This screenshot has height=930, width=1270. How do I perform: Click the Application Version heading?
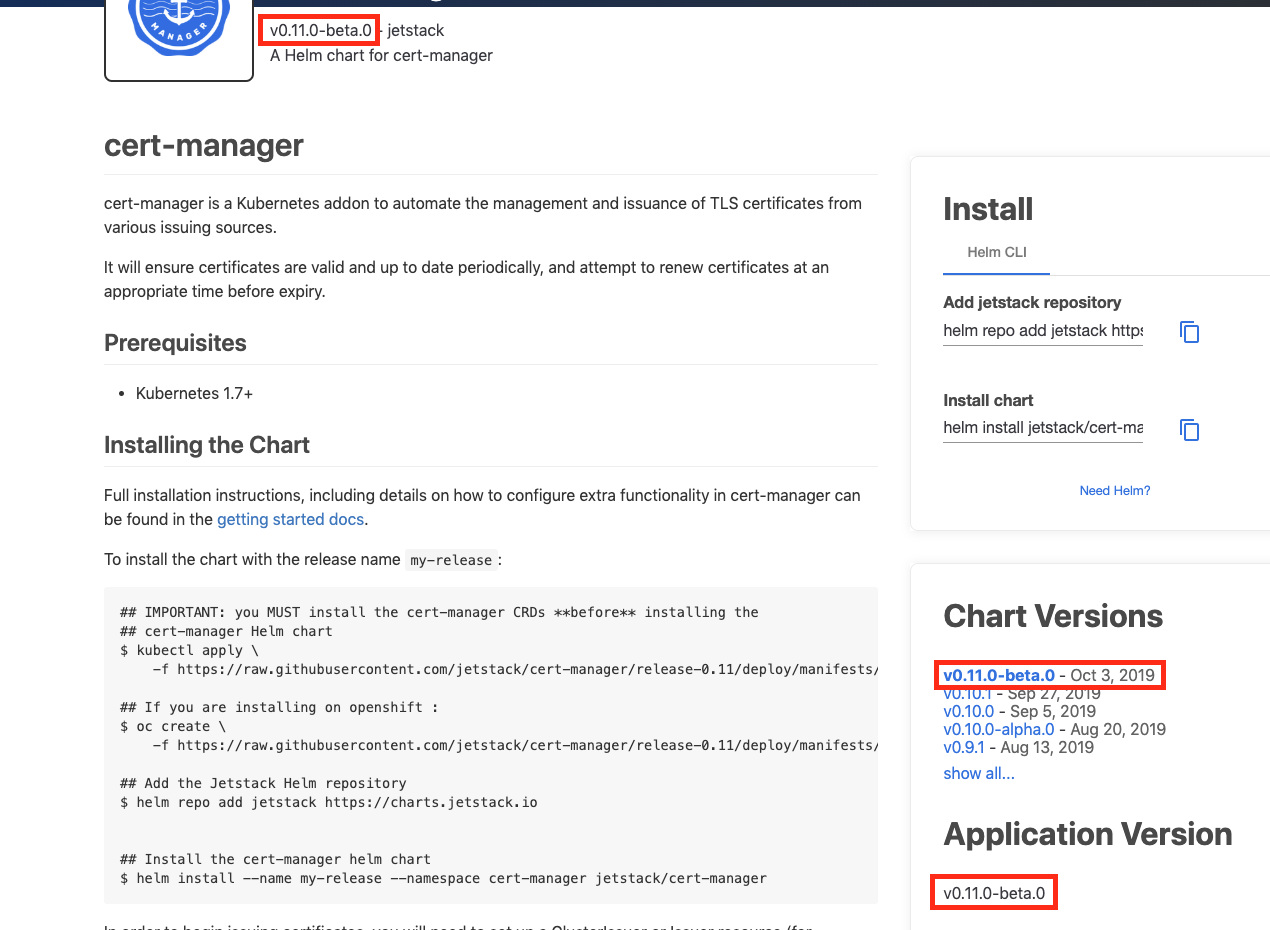[x=1088, y=834]
